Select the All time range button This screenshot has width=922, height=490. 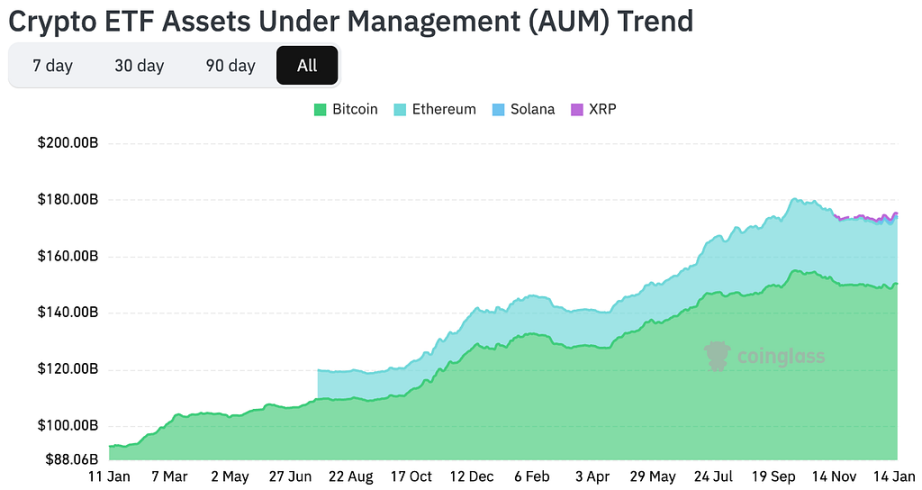[x=307, y=66]
